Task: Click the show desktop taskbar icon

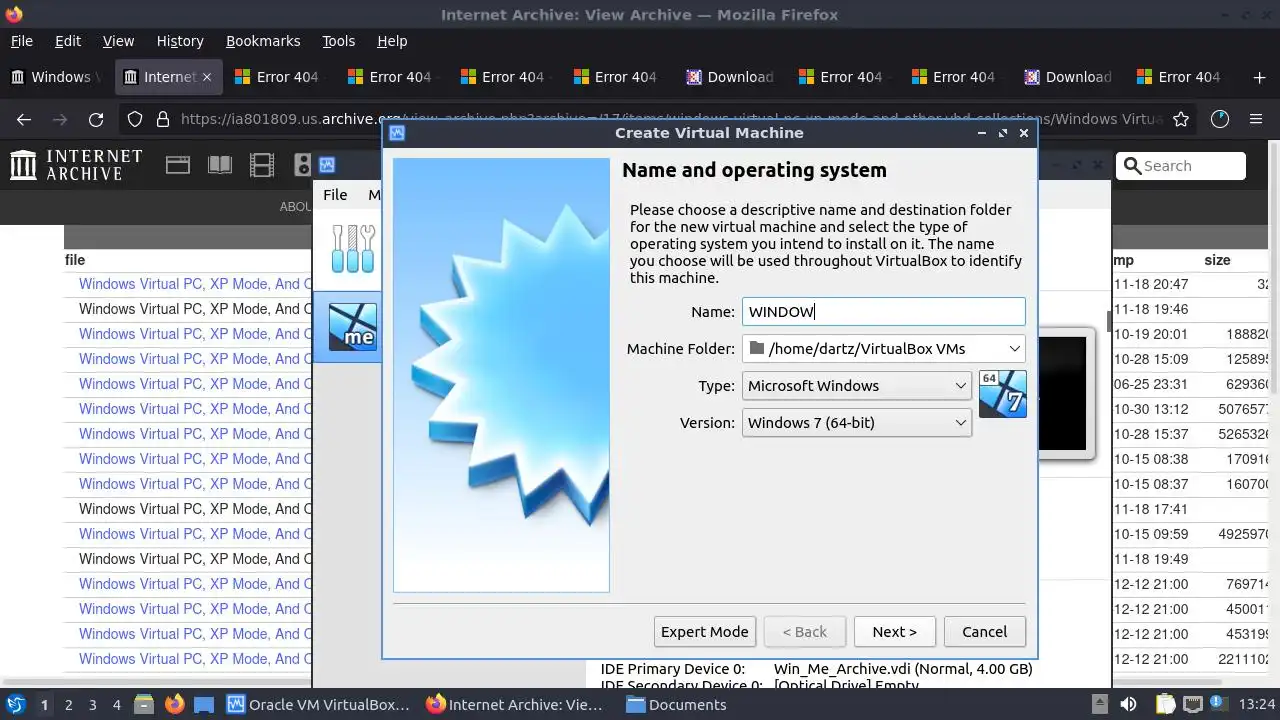Action: (204, 704)
